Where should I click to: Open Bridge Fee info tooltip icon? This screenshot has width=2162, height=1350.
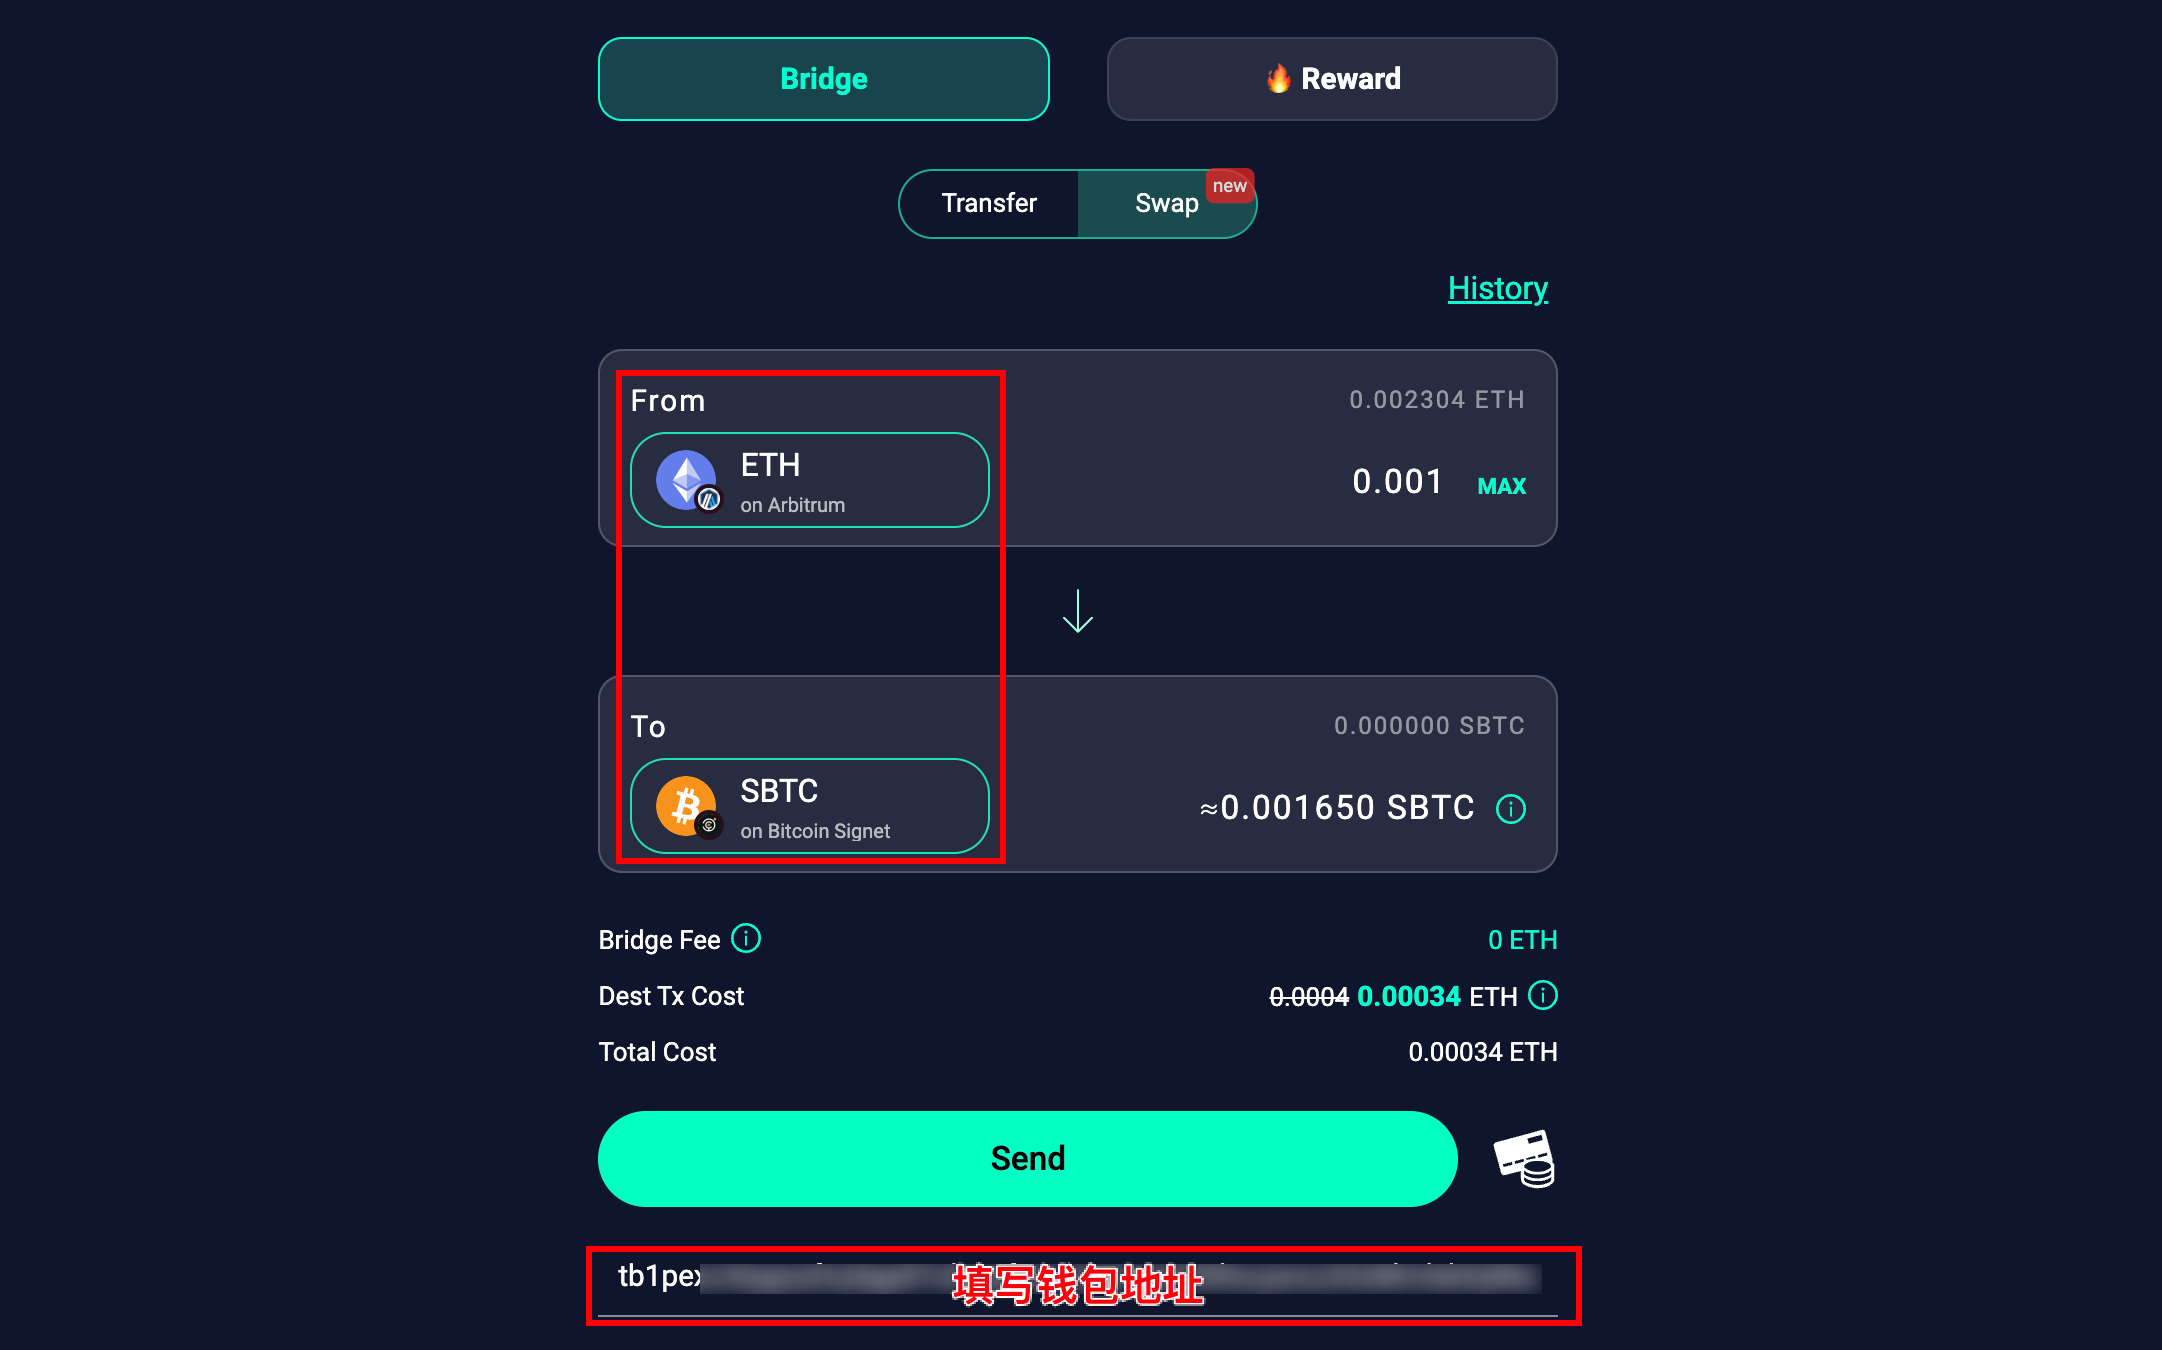coord(746,938)
